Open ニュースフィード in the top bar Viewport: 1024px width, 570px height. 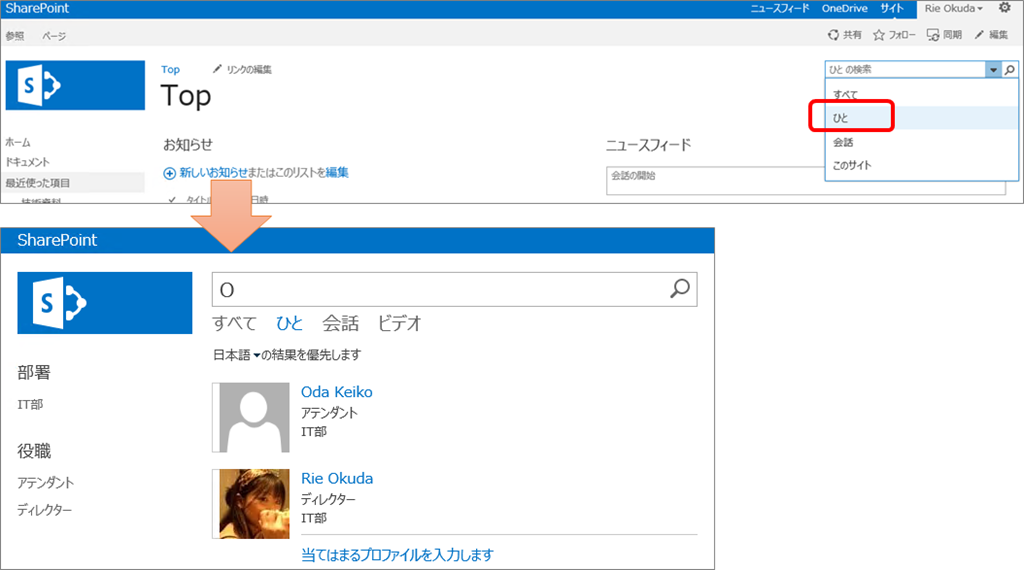click(780, 8)
